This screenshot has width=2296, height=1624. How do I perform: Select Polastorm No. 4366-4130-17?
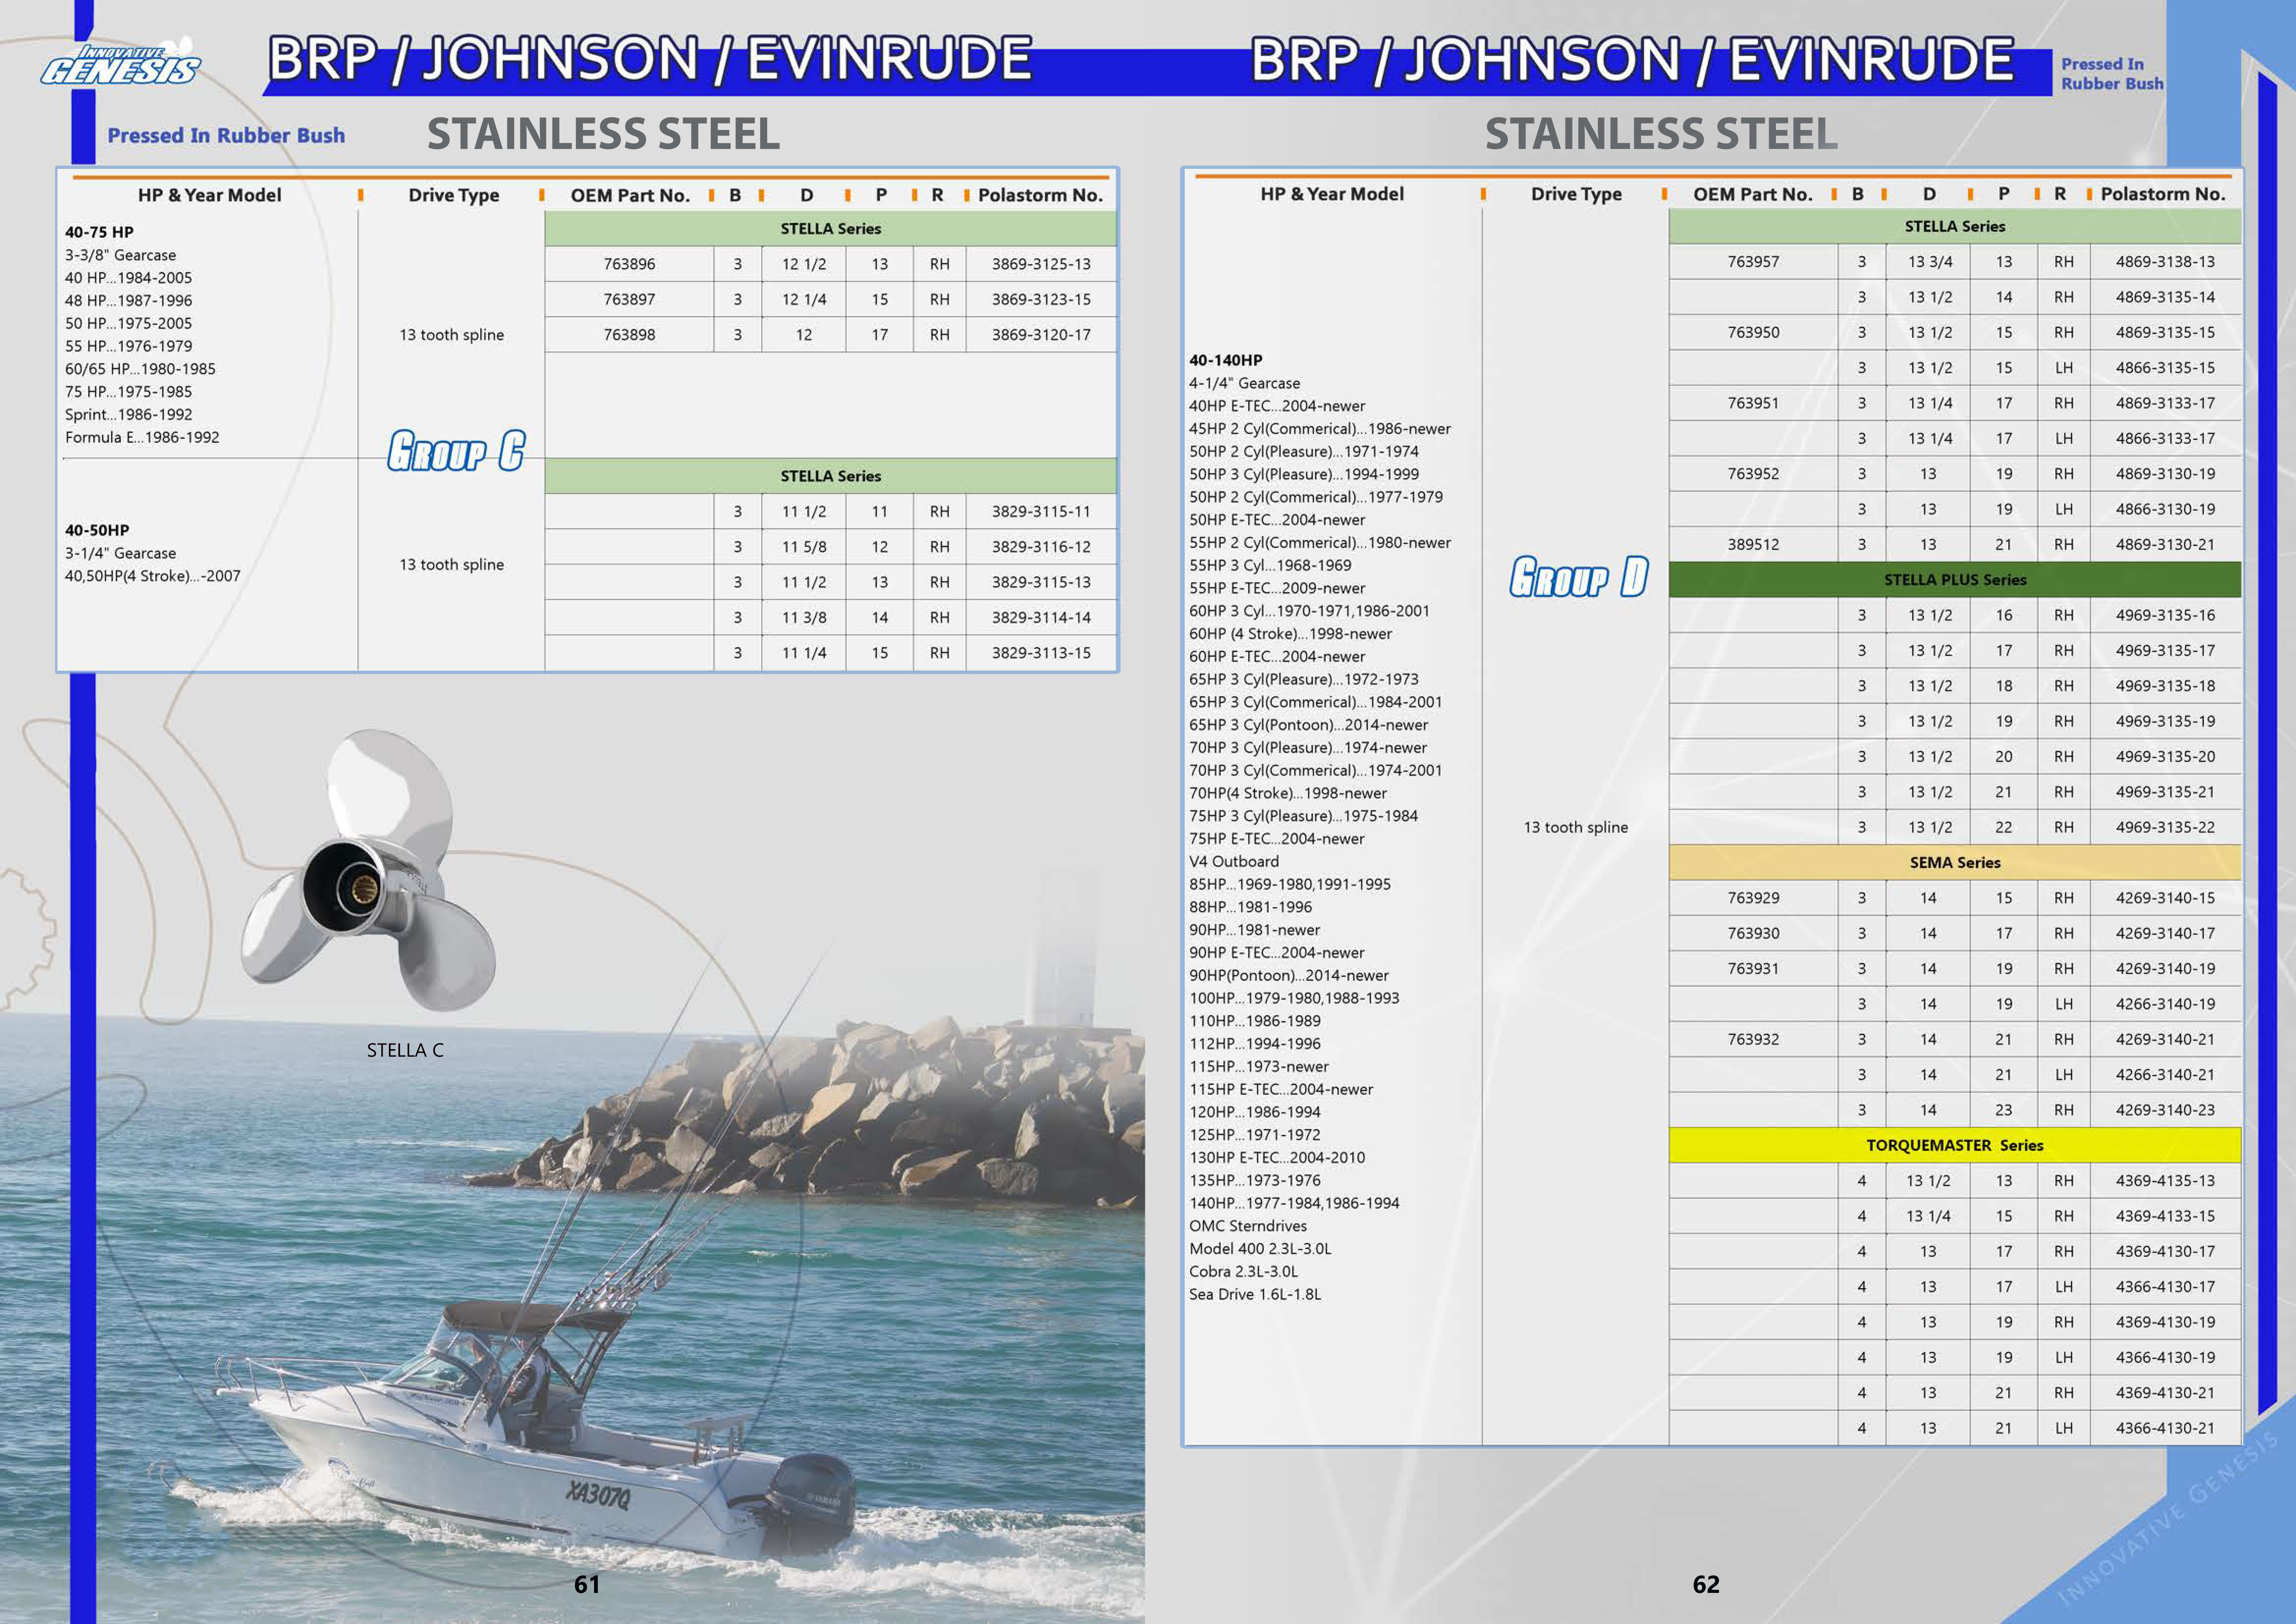[x=2165, y=1287]
